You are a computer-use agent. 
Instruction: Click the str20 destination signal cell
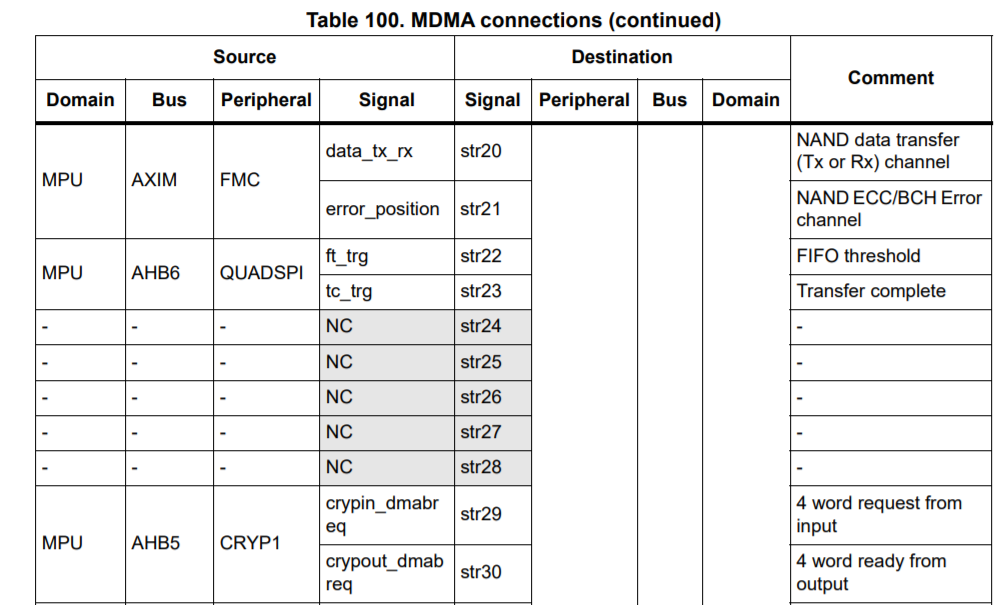492,152
